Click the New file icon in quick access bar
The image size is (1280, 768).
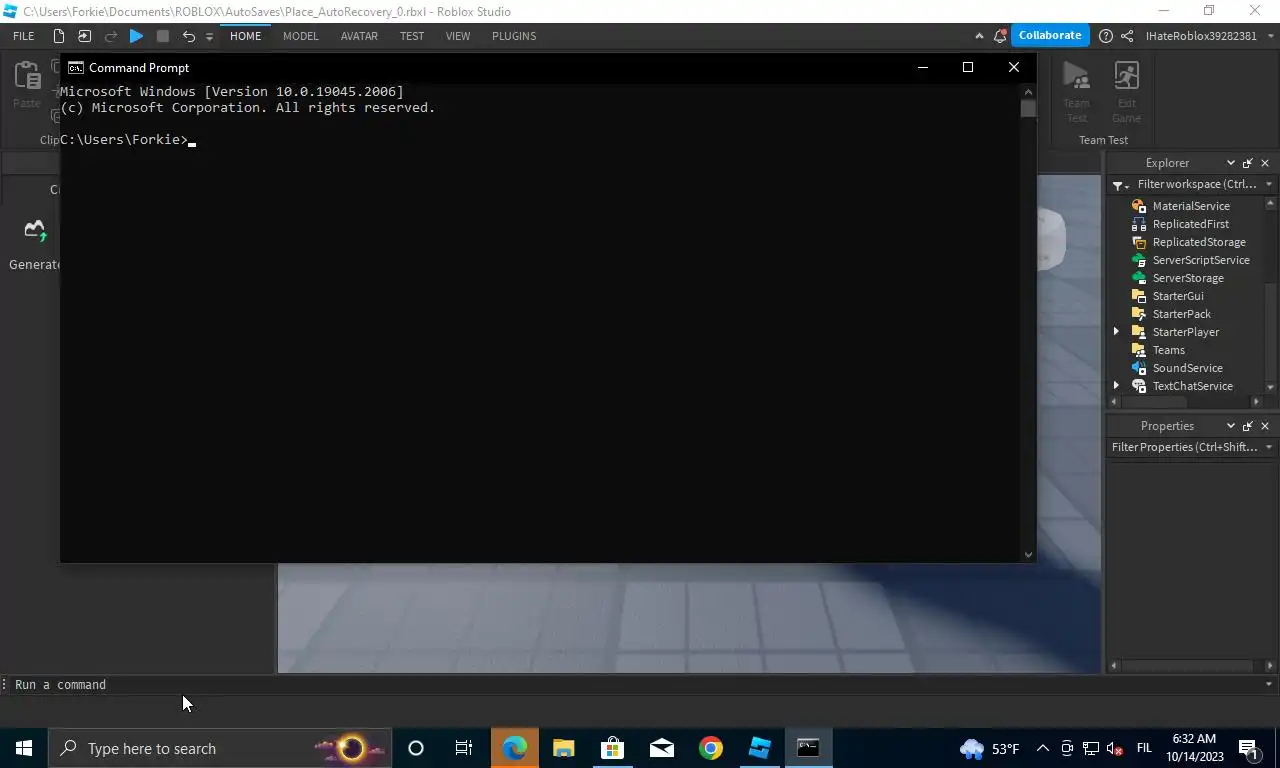59,36
